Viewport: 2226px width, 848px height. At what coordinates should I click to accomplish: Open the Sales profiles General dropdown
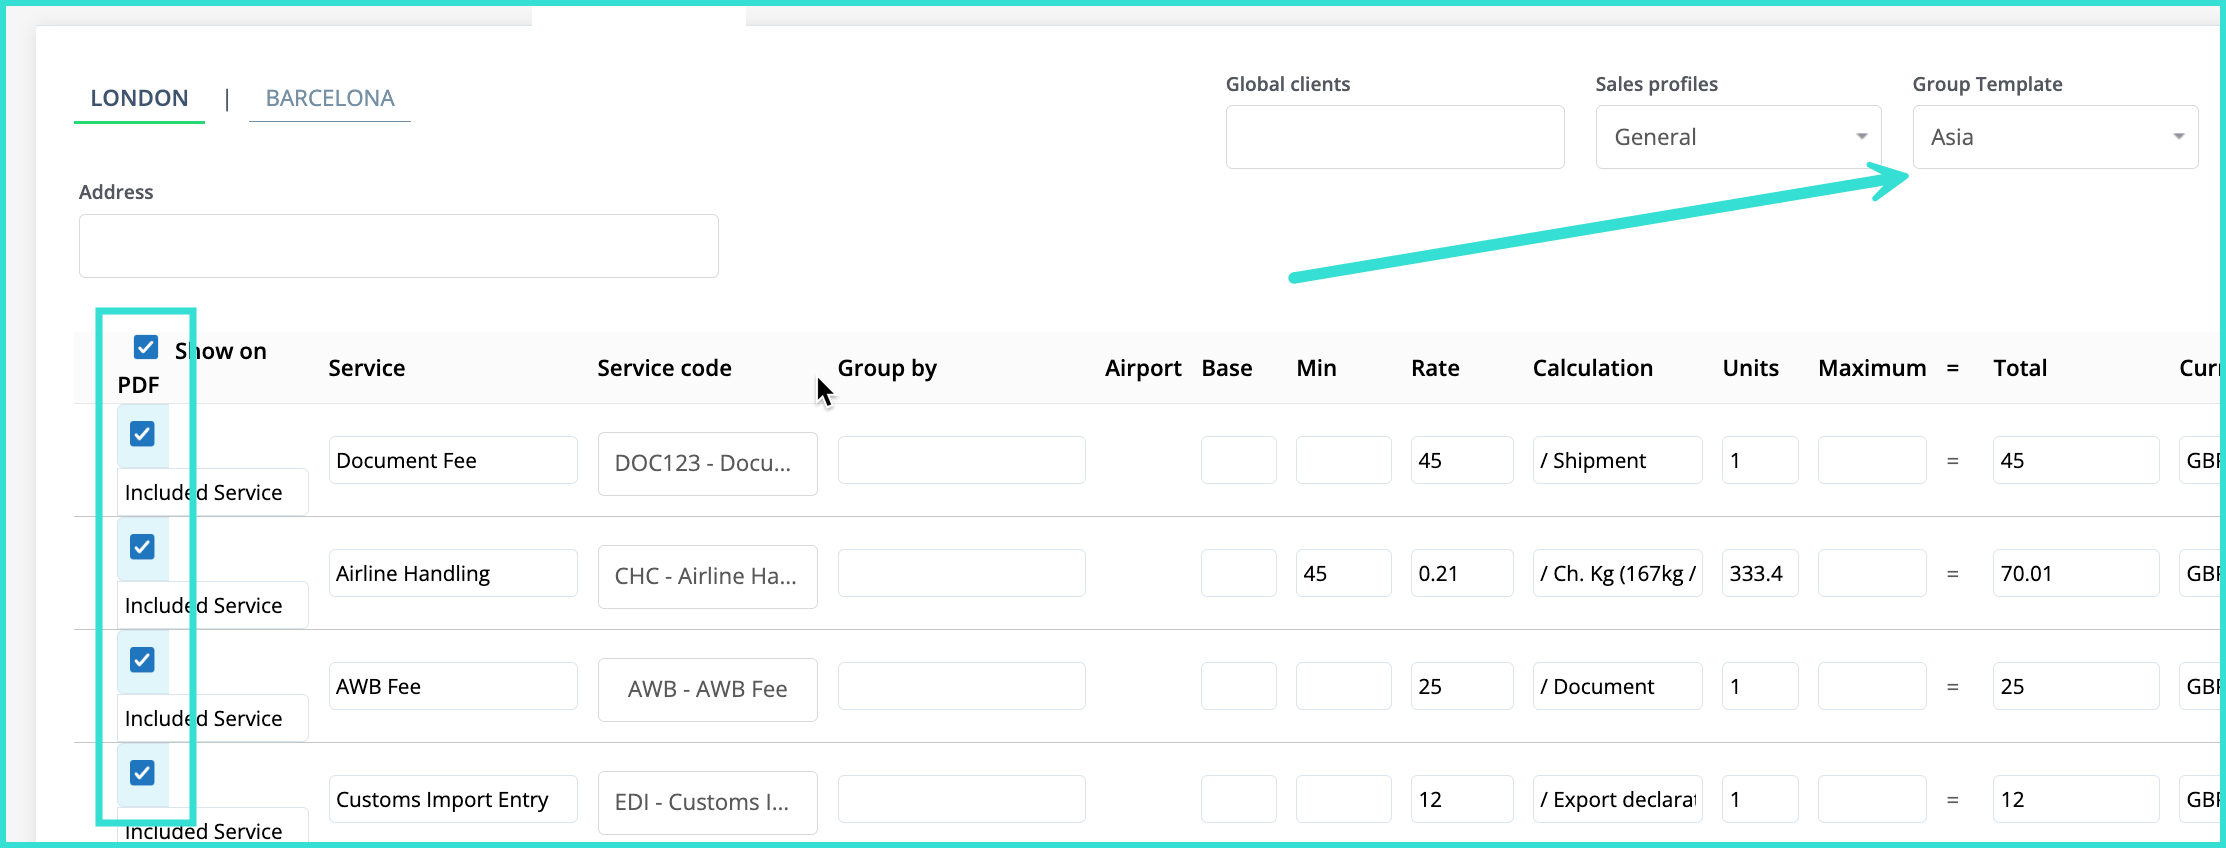(x=1738, y=137)
